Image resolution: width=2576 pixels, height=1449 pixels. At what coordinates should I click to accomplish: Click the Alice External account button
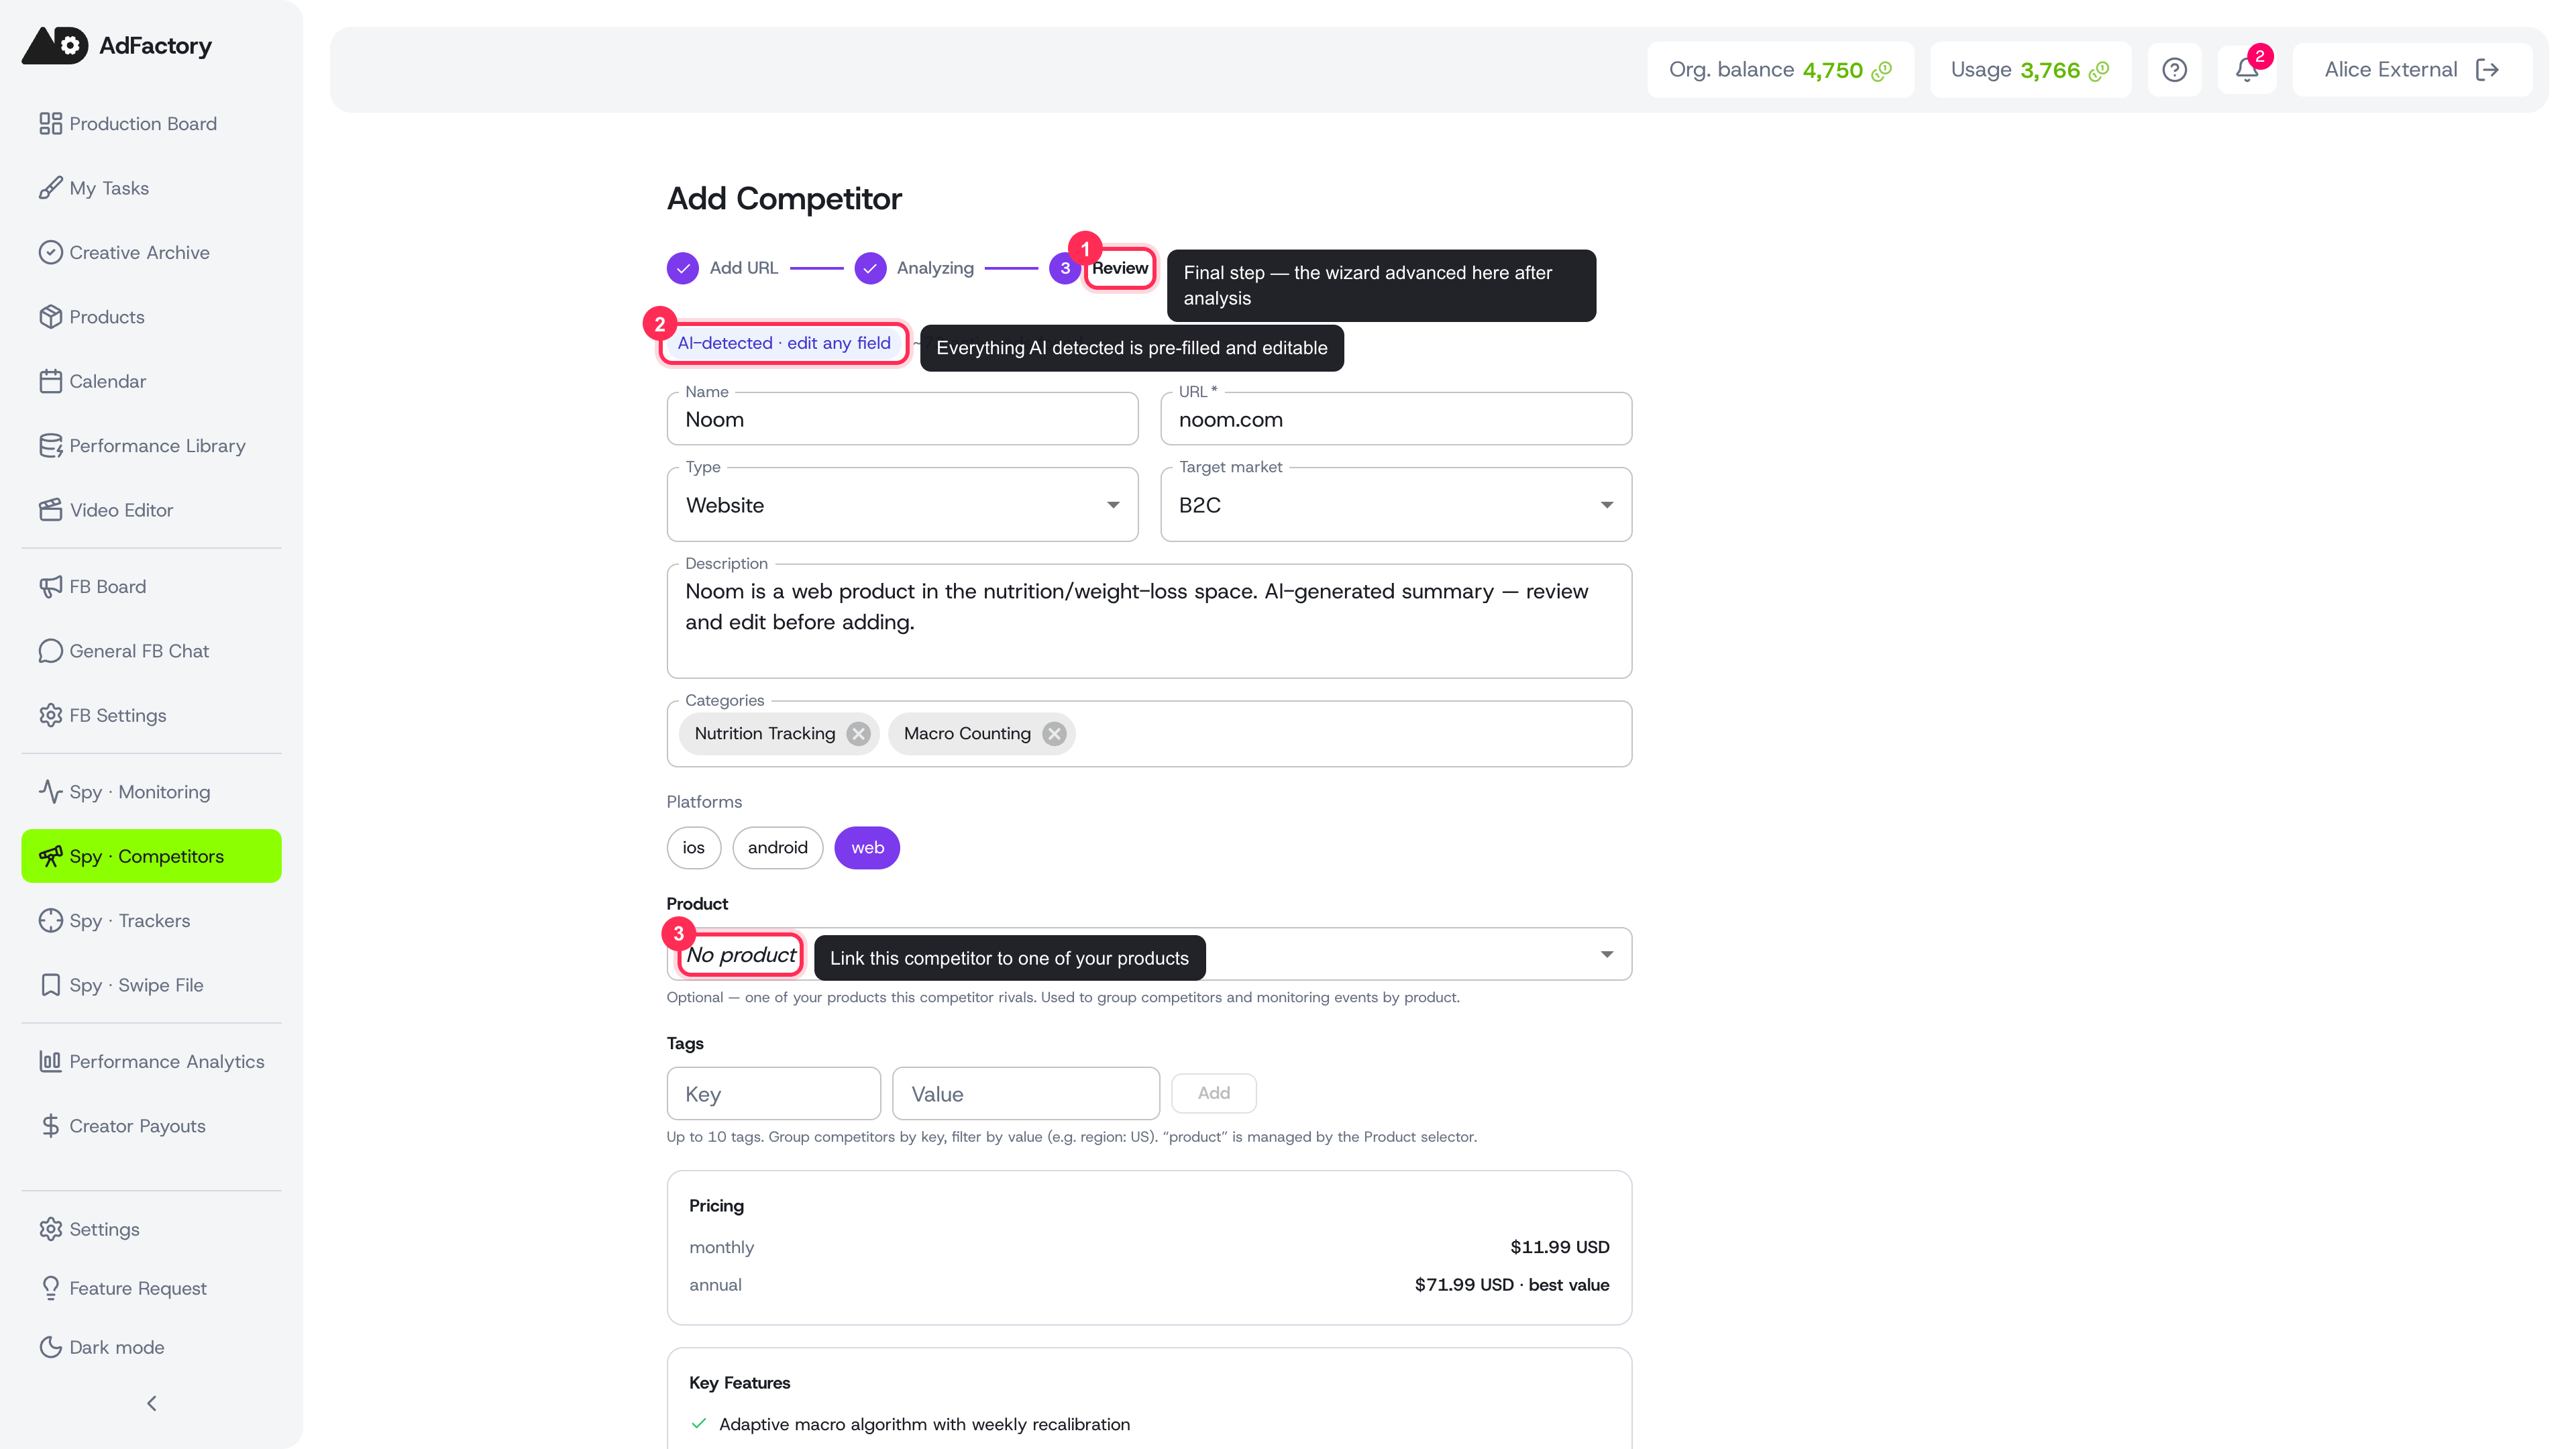pos(2412,70)
